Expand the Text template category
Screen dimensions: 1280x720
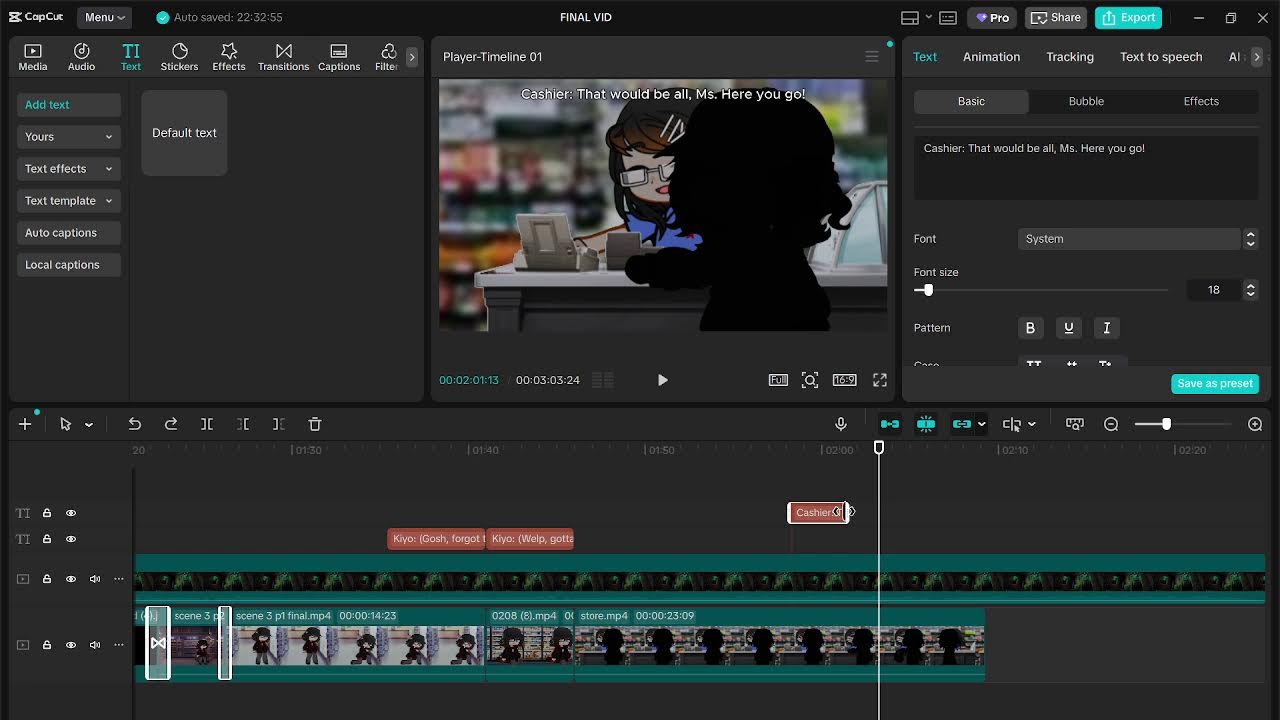coord(69,201)
